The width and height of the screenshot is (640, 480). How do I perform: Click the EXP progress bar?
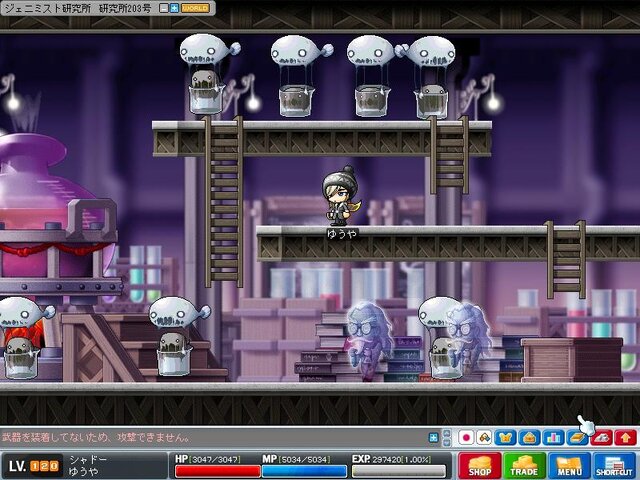click(399, 471)
